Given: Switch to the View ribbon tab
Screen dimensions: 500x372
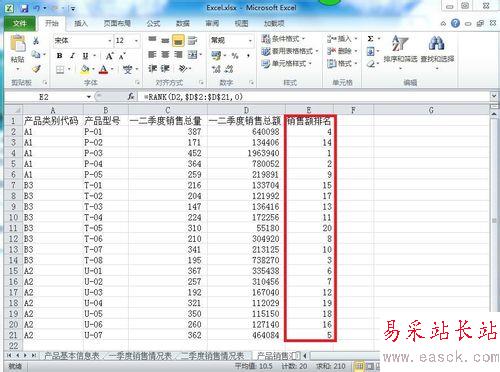Looking at the screenshot, I should [241, 23].
